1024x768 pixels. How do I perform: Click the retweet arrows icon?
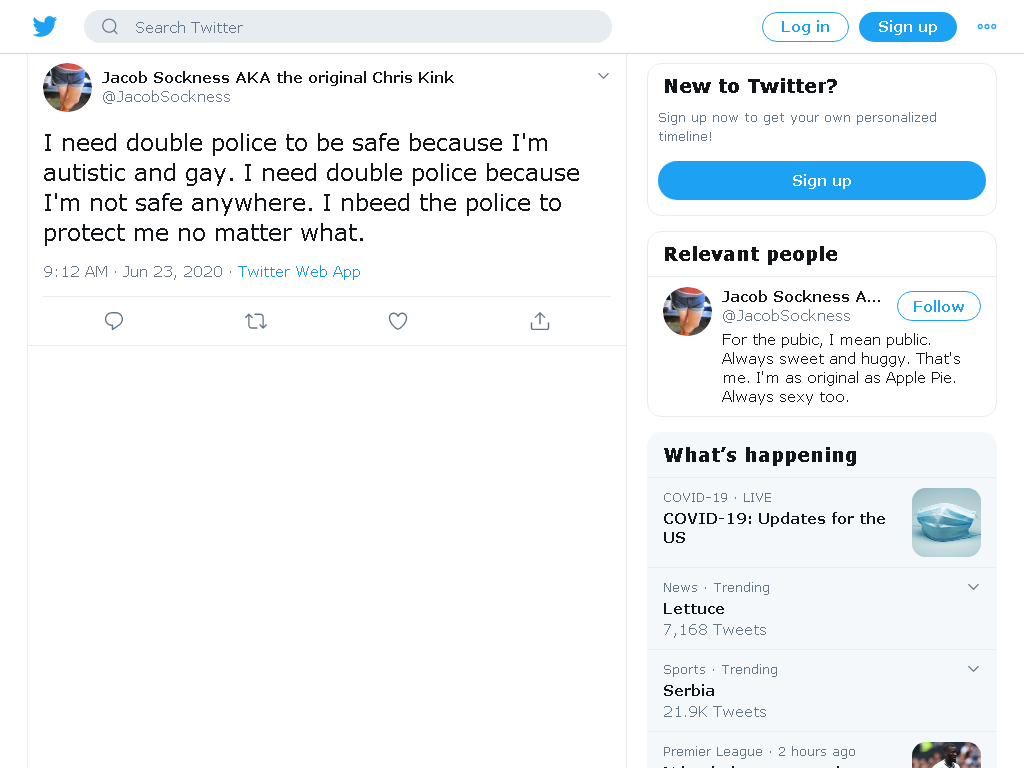point(256,321)
